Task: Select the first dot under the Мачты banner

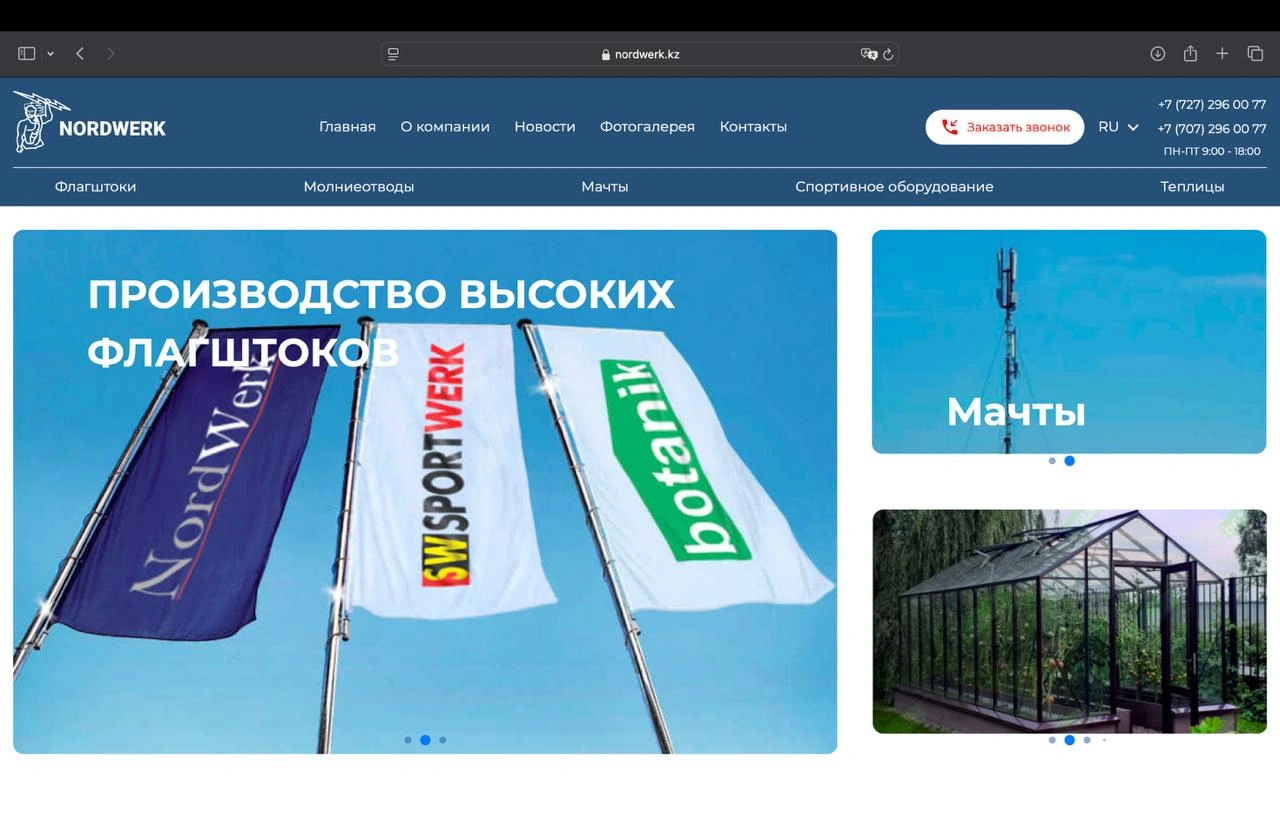Action: click(x=1052, y=461)
